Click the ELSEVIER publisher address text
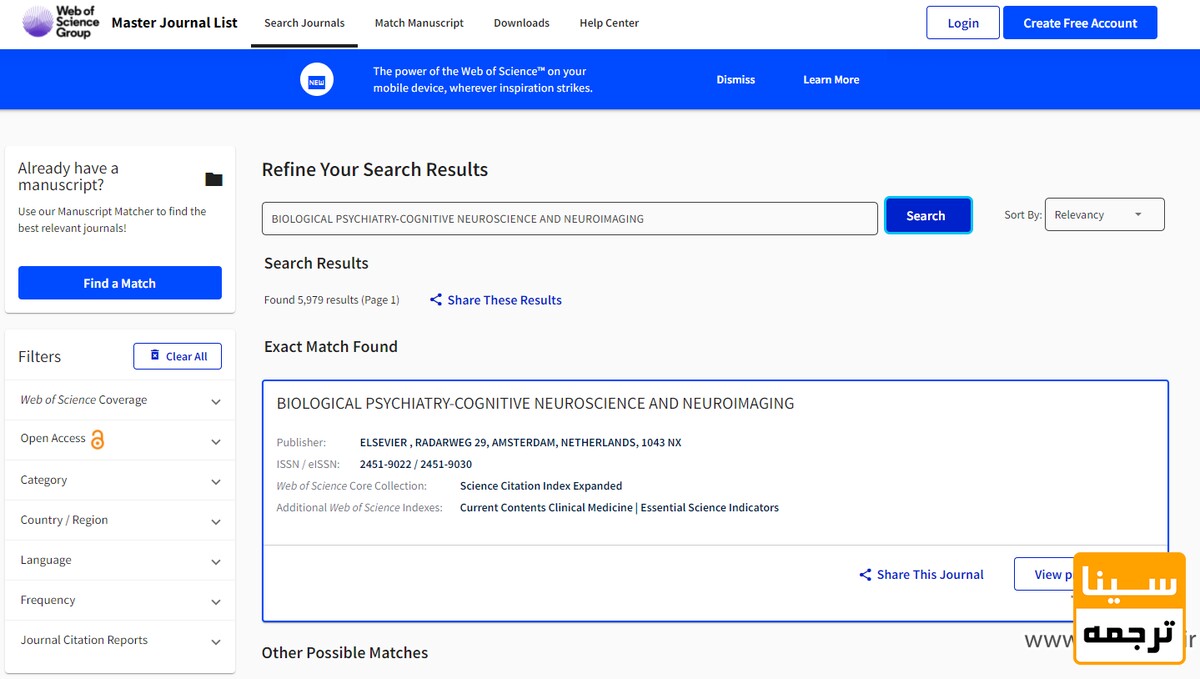This screenshot has height=679, width=1200. coord(520,442)
